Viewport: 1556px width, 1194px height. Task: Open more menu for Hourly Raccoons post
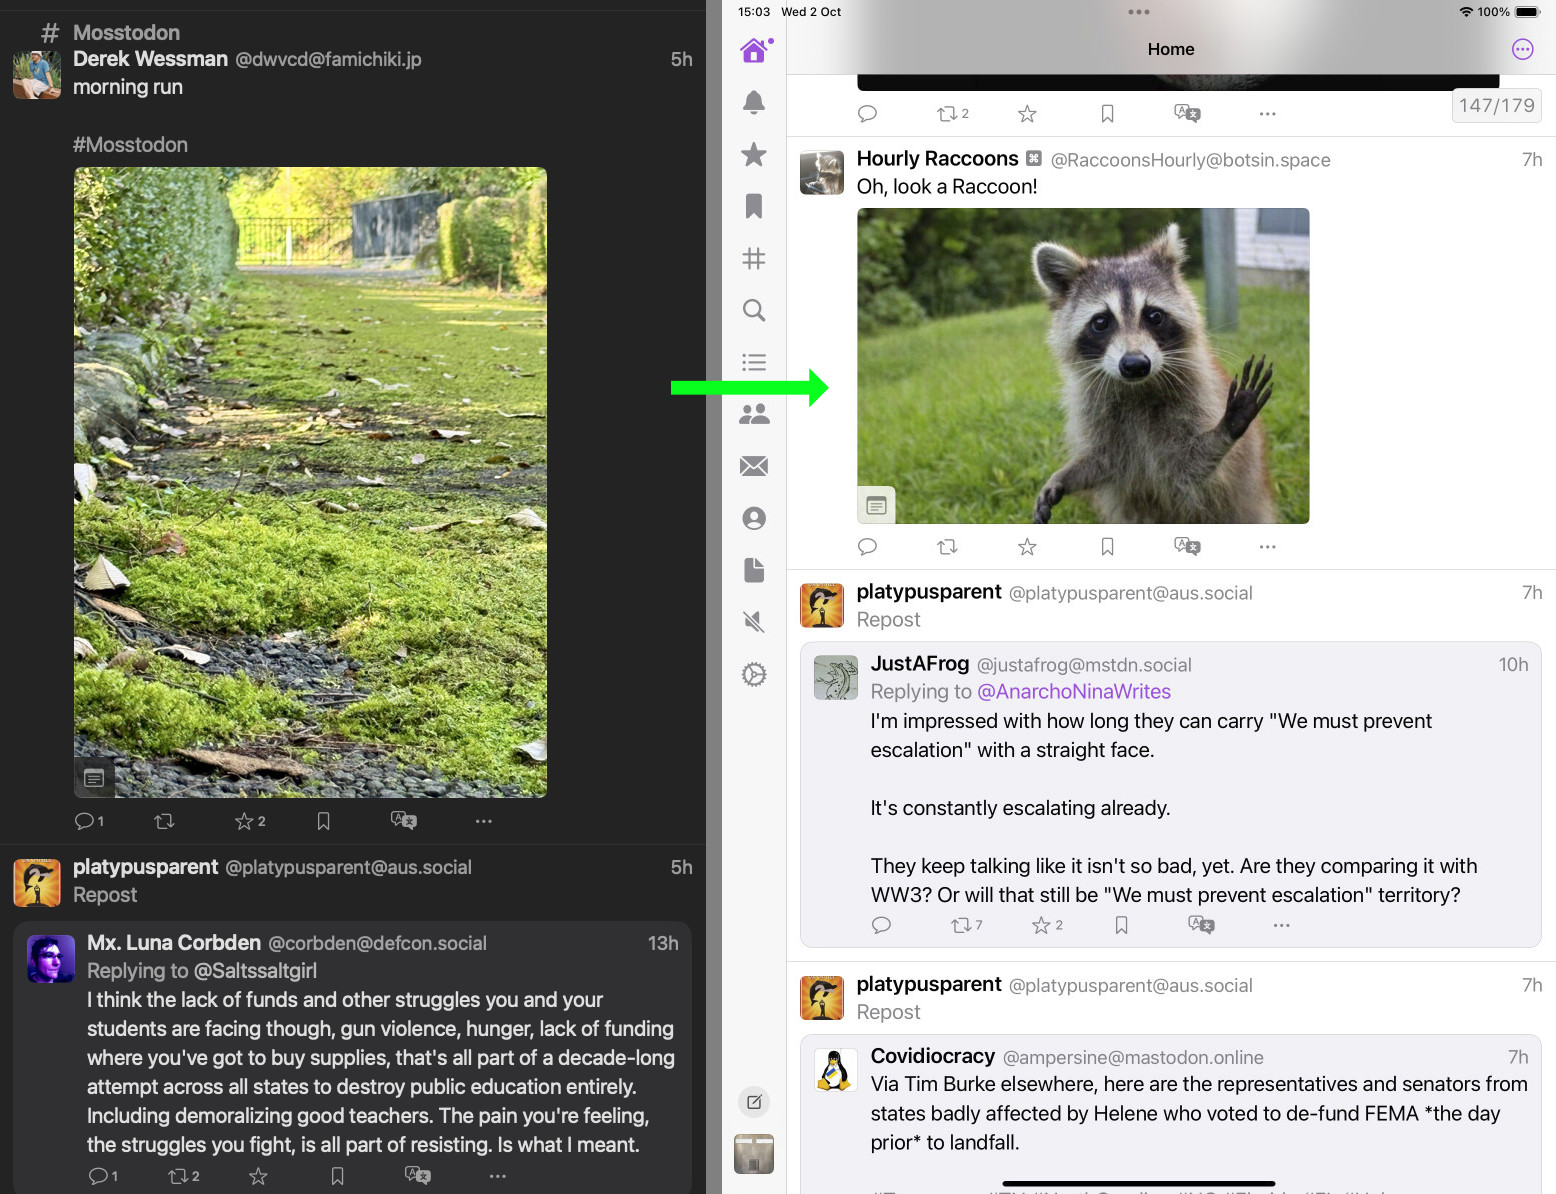1267,547
